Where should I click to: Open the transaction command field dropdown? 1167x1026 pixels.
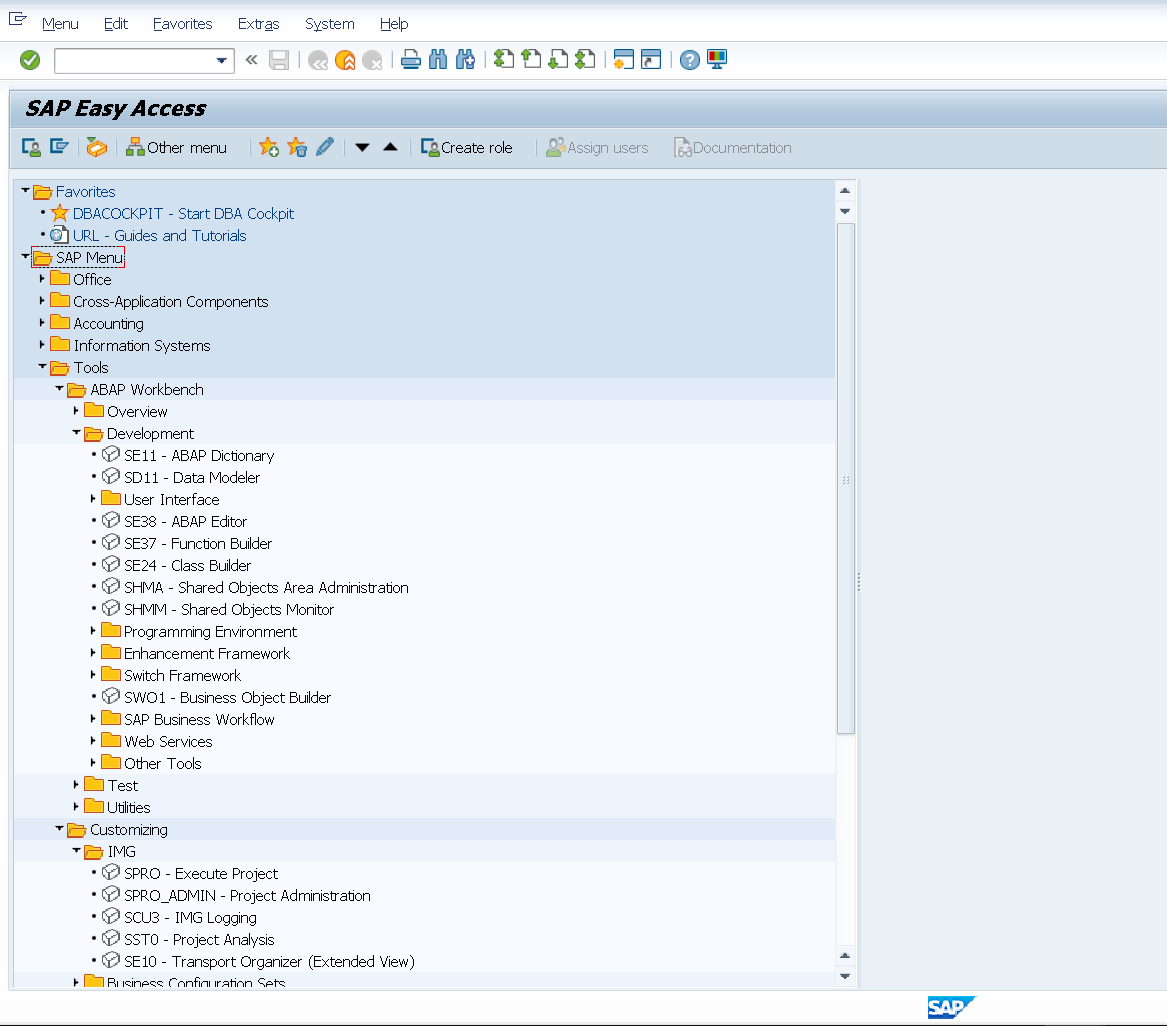pos(222,61)
